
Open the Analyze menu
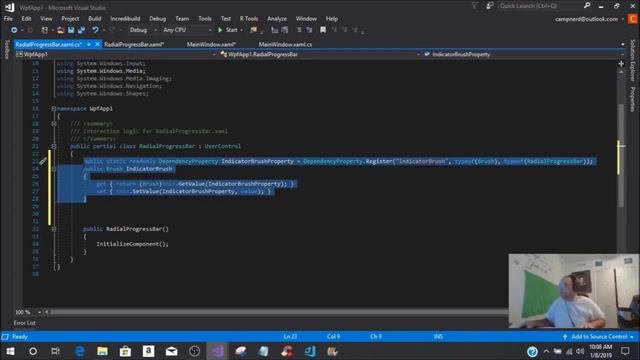coord(277,19)
